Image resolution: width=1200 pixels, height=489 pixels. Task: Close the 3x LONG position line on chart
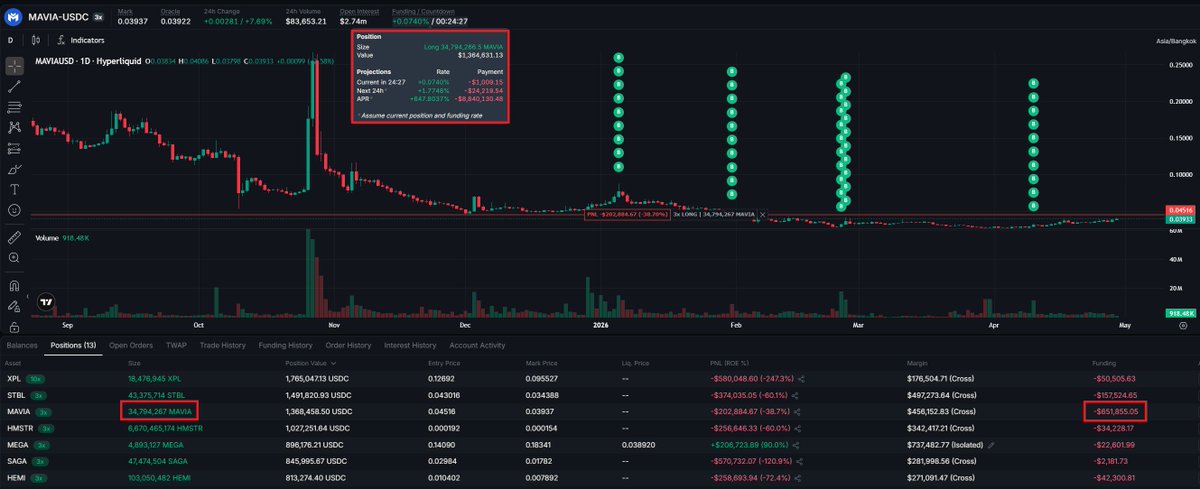[763, 215]
